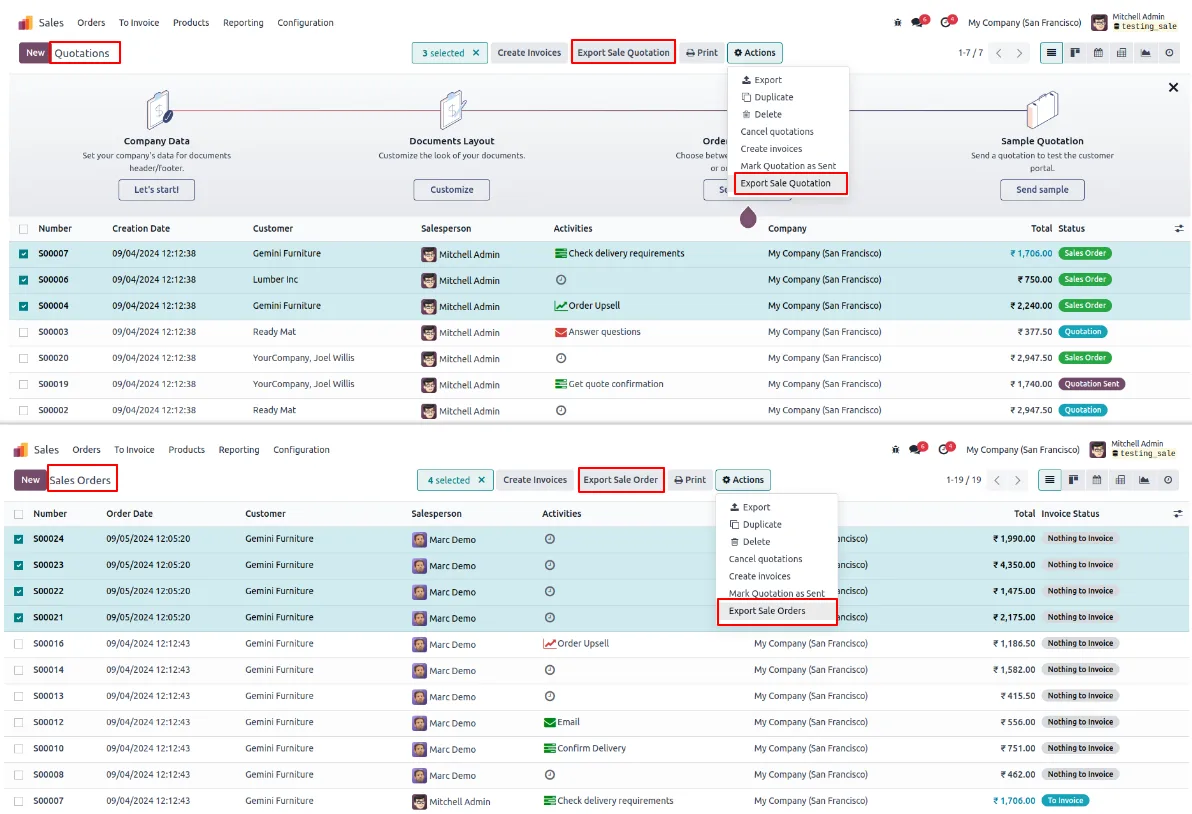This screenshot has height=814, width=1192.
Task: Check the checkbox for quotation S00003
Action: point(24,332)
